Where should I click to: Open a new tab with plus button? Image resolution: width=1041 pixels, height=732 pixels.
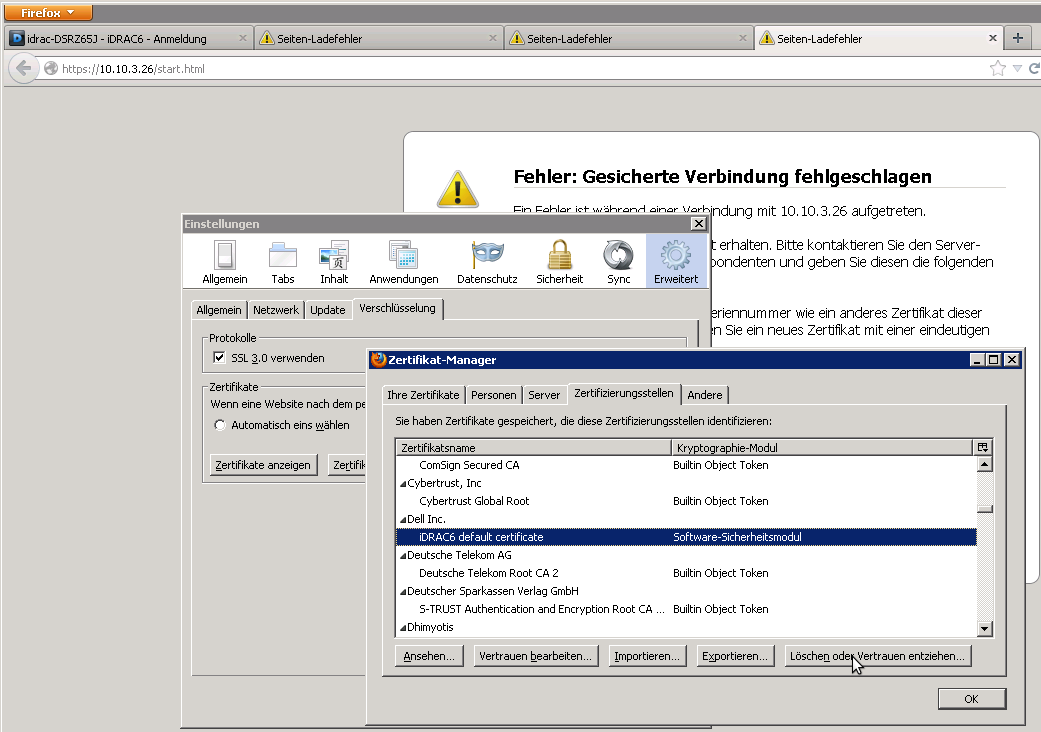point(1018,38)
